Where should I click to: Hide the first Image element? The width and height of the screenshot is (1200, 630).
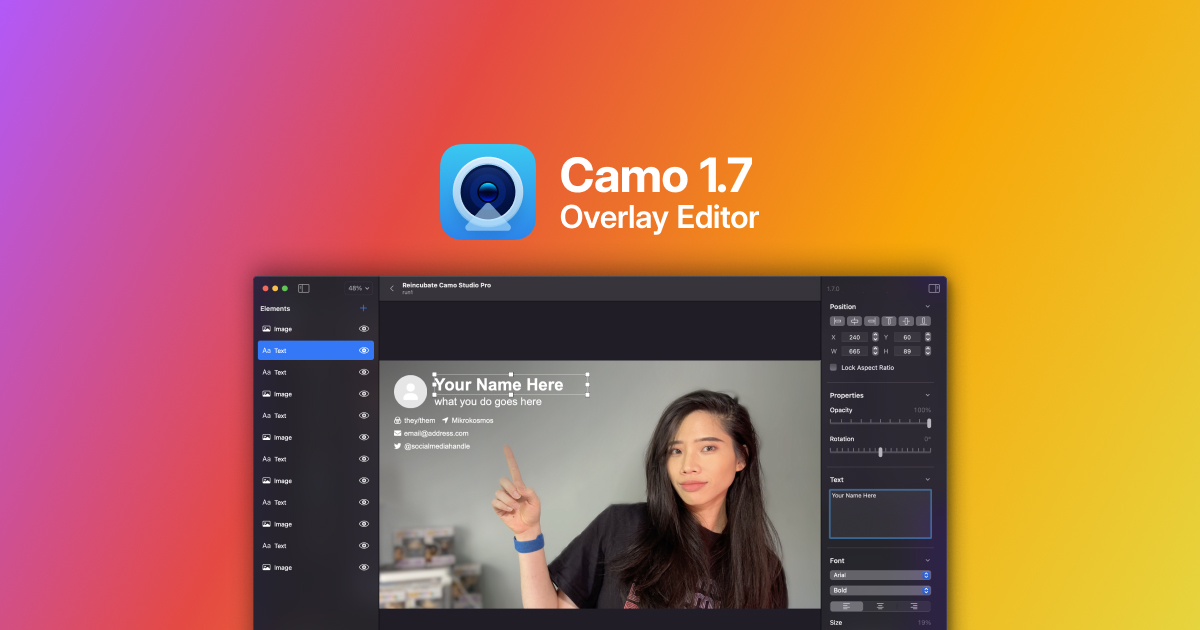coord(364,329)
